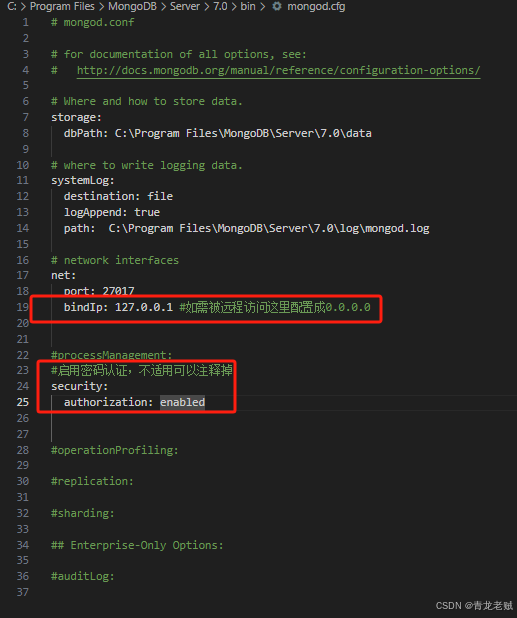The width and height of the screenshot is (517, 618).
Task: Click the 'security:' key
Action: 79,386
